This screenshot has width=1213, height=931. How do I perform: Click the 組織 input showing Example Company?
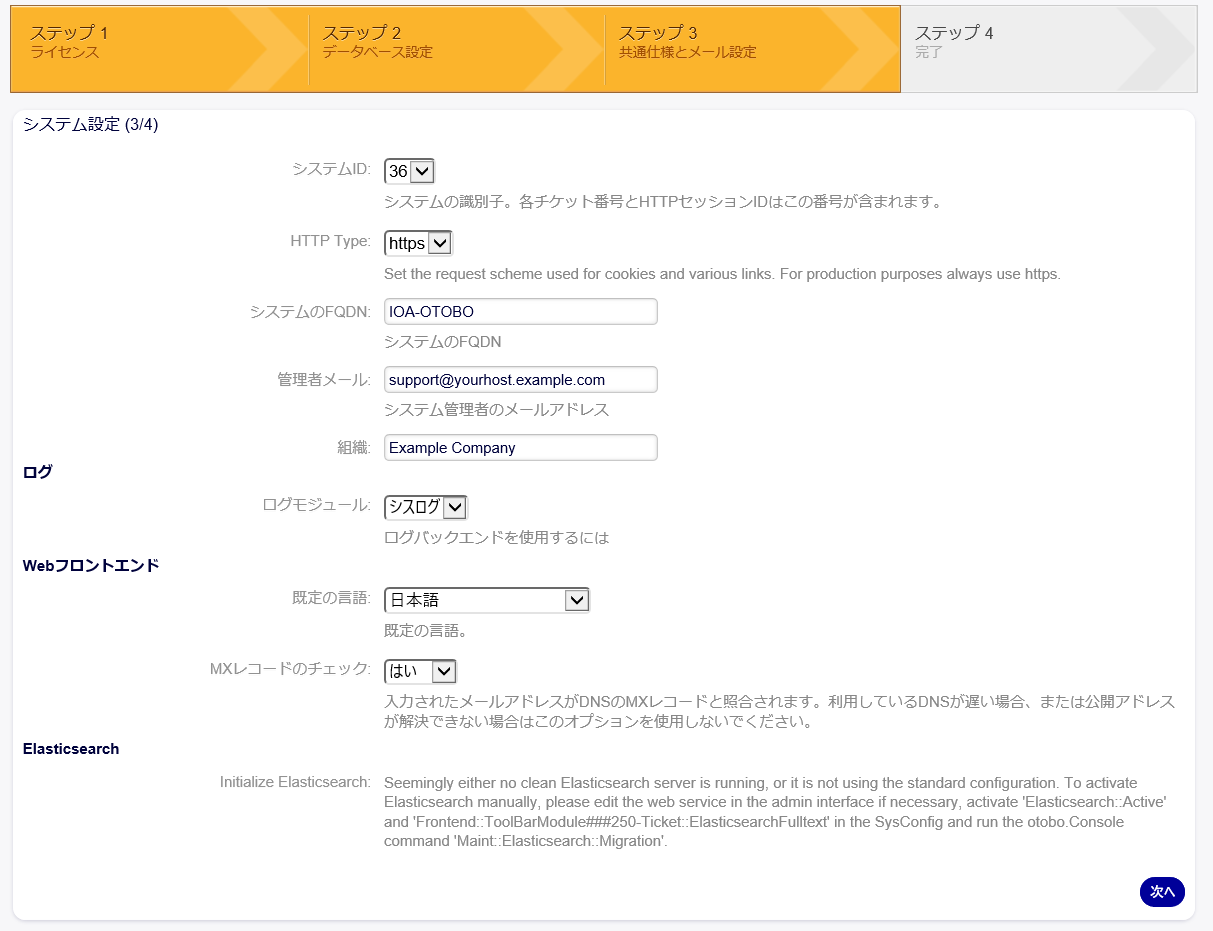520,447
